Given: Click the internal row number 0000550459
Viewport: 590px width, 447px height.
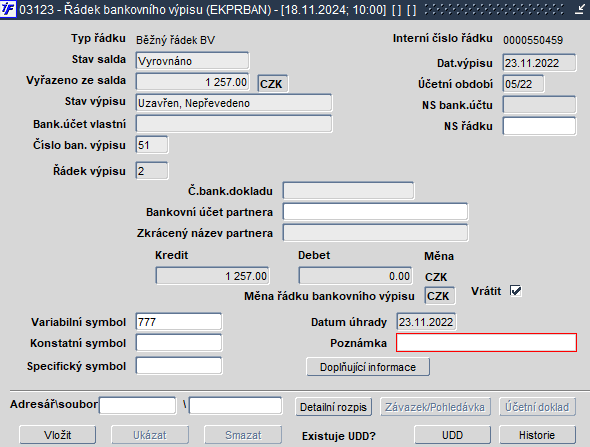Looking at the screenshot, I should tap(533, 40).
